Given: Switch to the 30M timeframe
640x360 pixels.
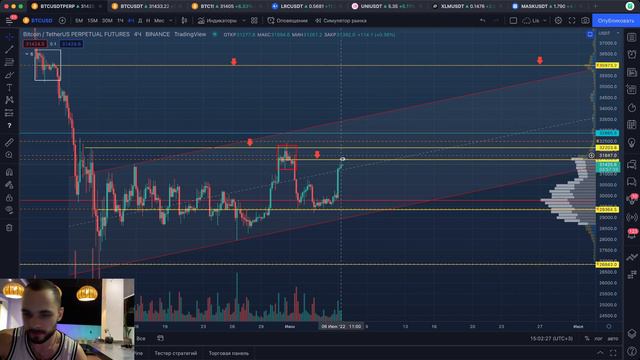Looking at the screenshot, I should pos(107,20).
